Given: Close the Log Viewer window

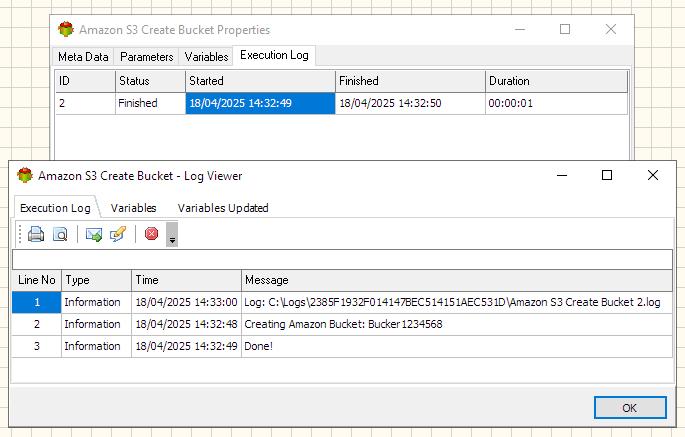Looking at the screenshot, I should click(653, 175).
